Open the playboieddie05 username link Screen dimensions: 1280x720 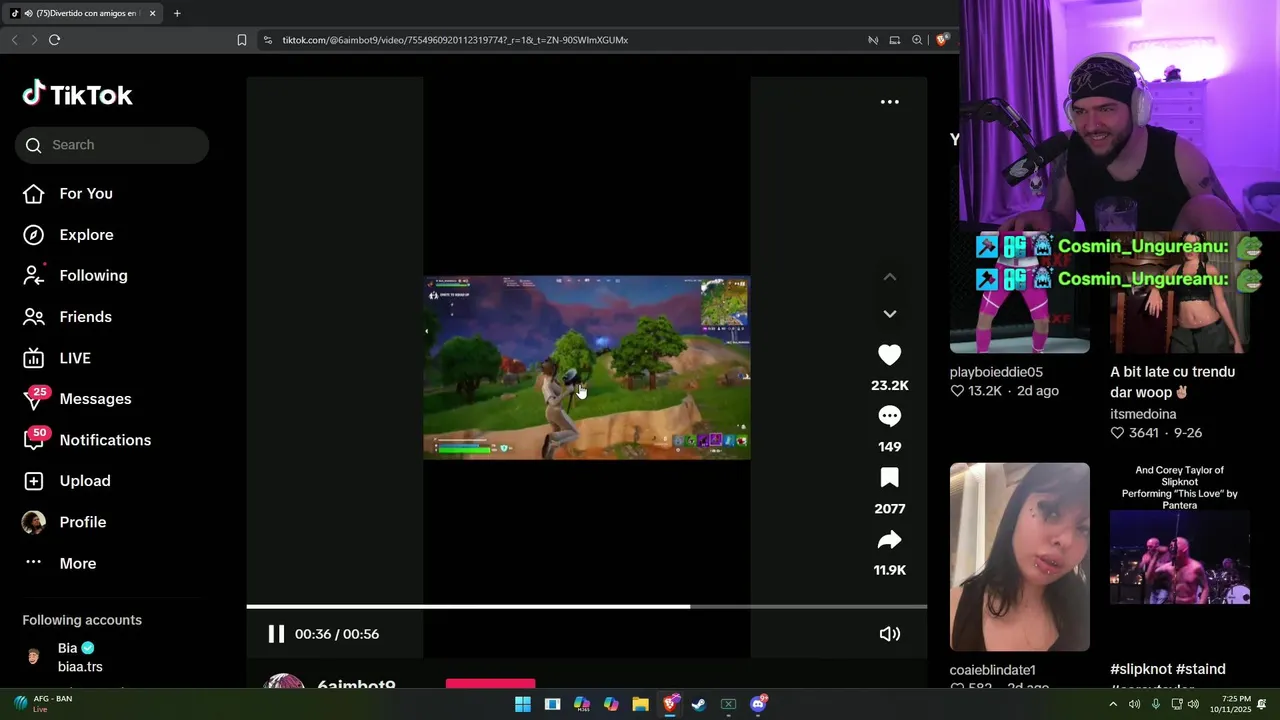pos(996,372)
